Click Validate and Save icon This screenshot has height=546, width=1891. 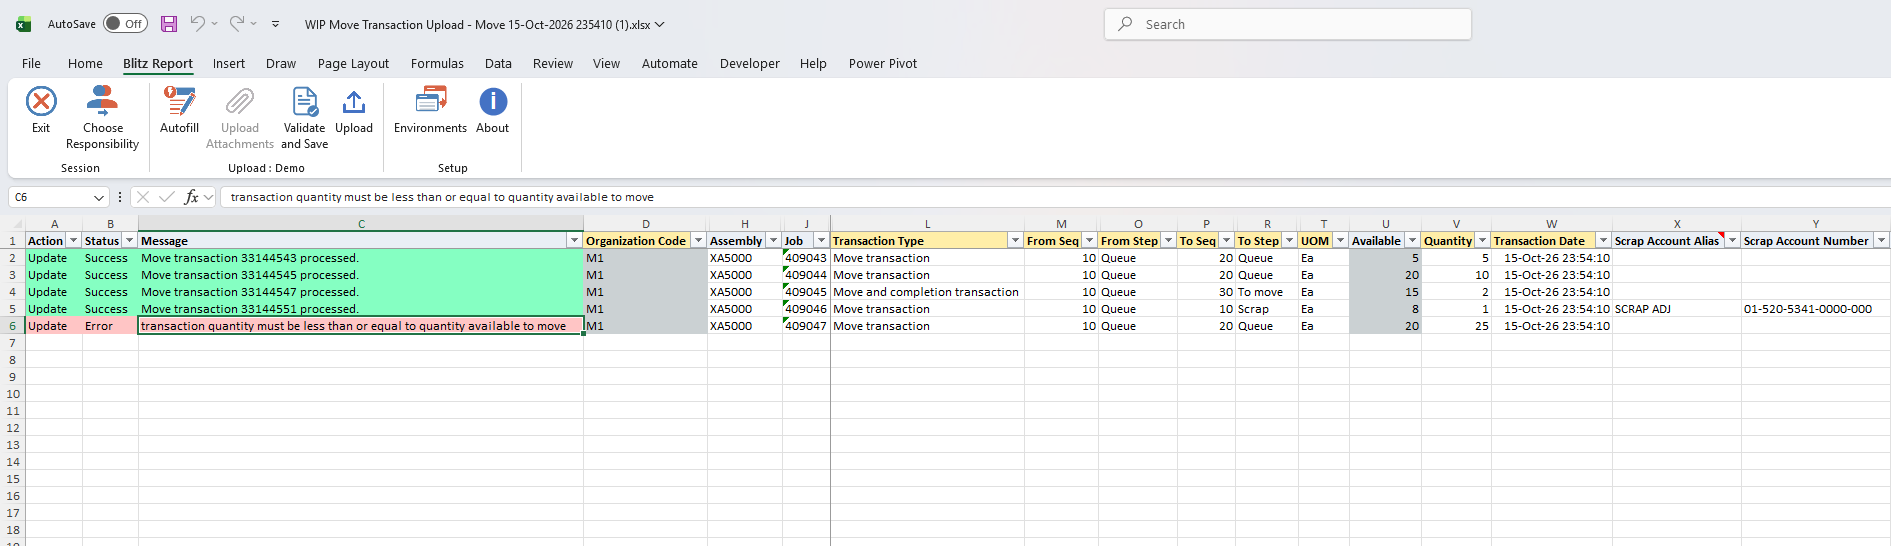305,102
